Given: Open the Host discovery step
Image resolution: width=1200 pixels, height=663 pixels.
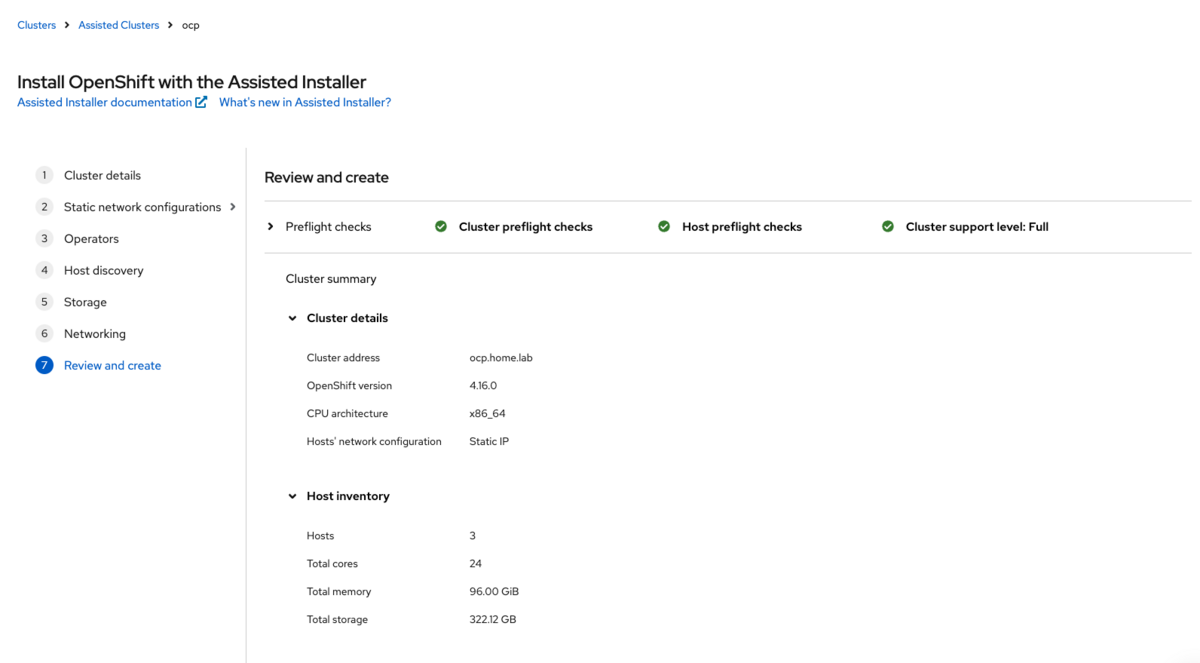Looking at the screenshot, I should [104, 270].
